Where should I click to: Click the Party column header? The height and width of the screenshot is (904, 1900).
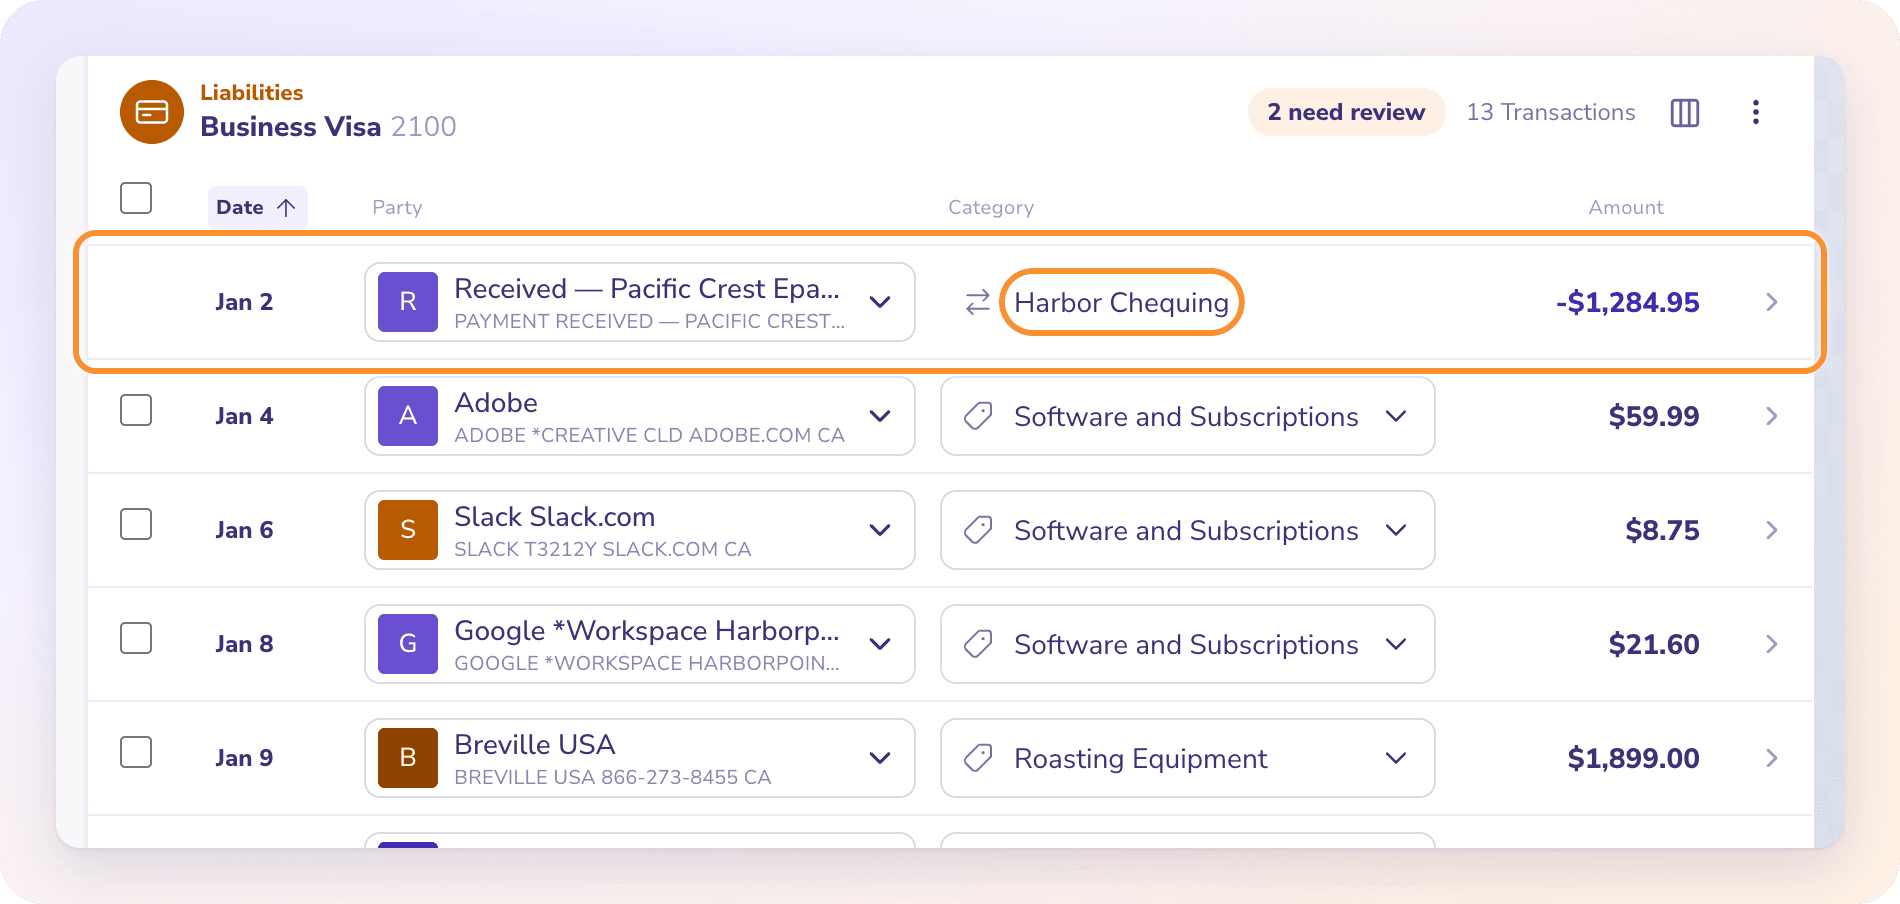coord(397,207)
